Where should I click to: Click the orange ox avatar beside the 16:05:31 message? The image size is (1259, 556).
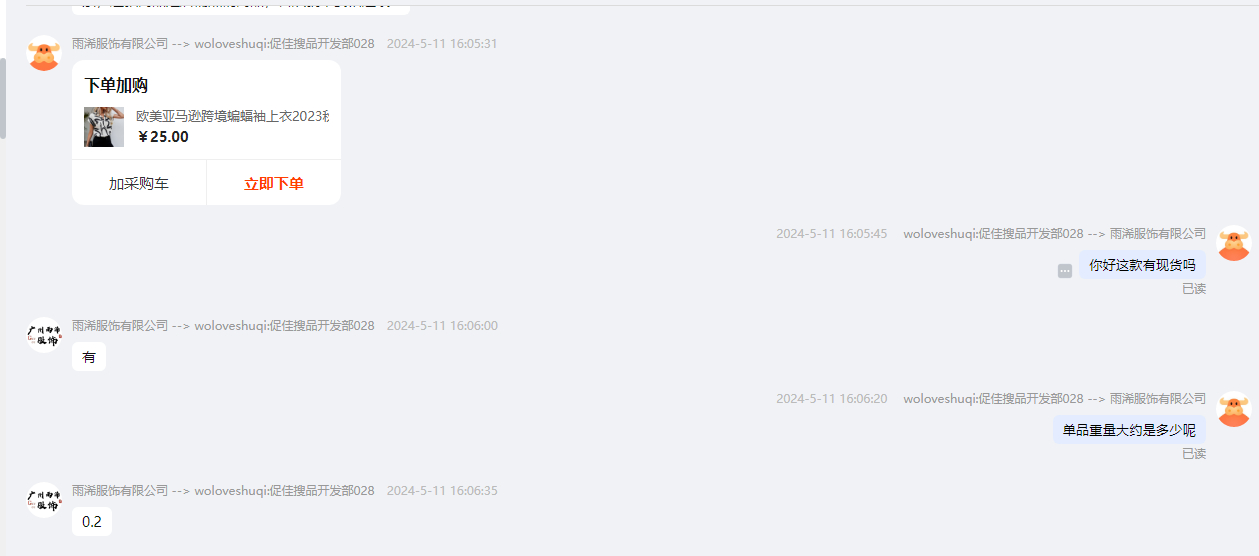(x=44, y=53)
